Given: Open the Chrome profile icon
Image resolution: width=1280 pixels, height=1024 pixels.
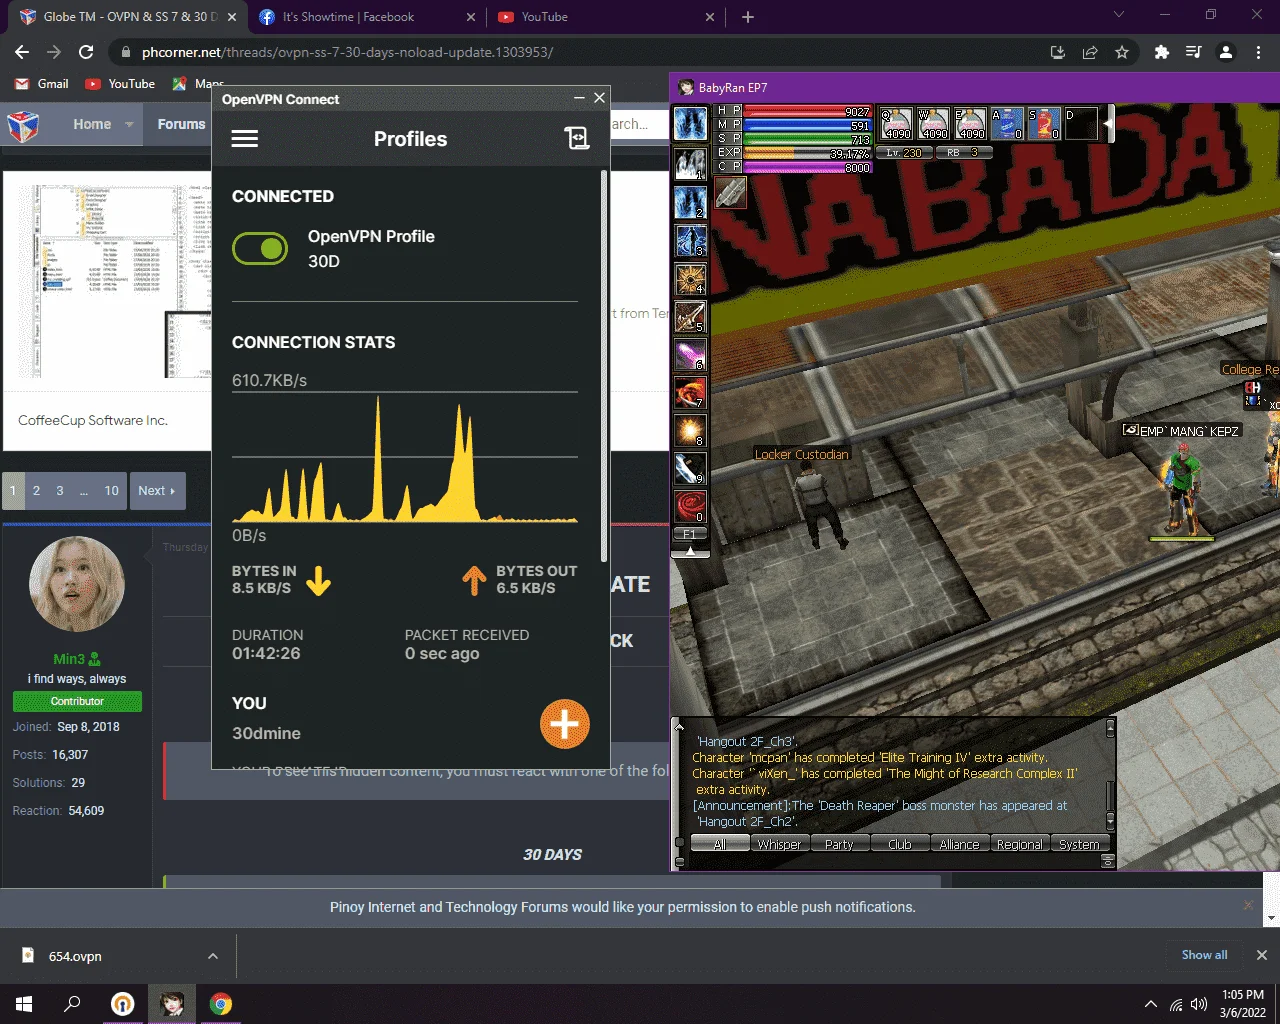Looking at the screenshot, I should (1226, 52).
